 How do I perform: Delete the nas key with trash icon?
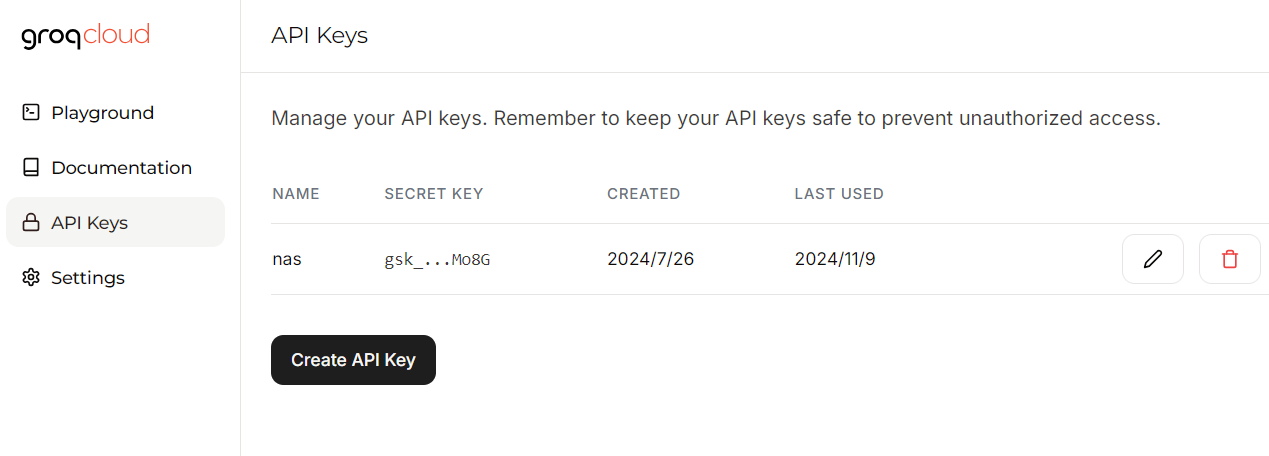[1229, 259]
